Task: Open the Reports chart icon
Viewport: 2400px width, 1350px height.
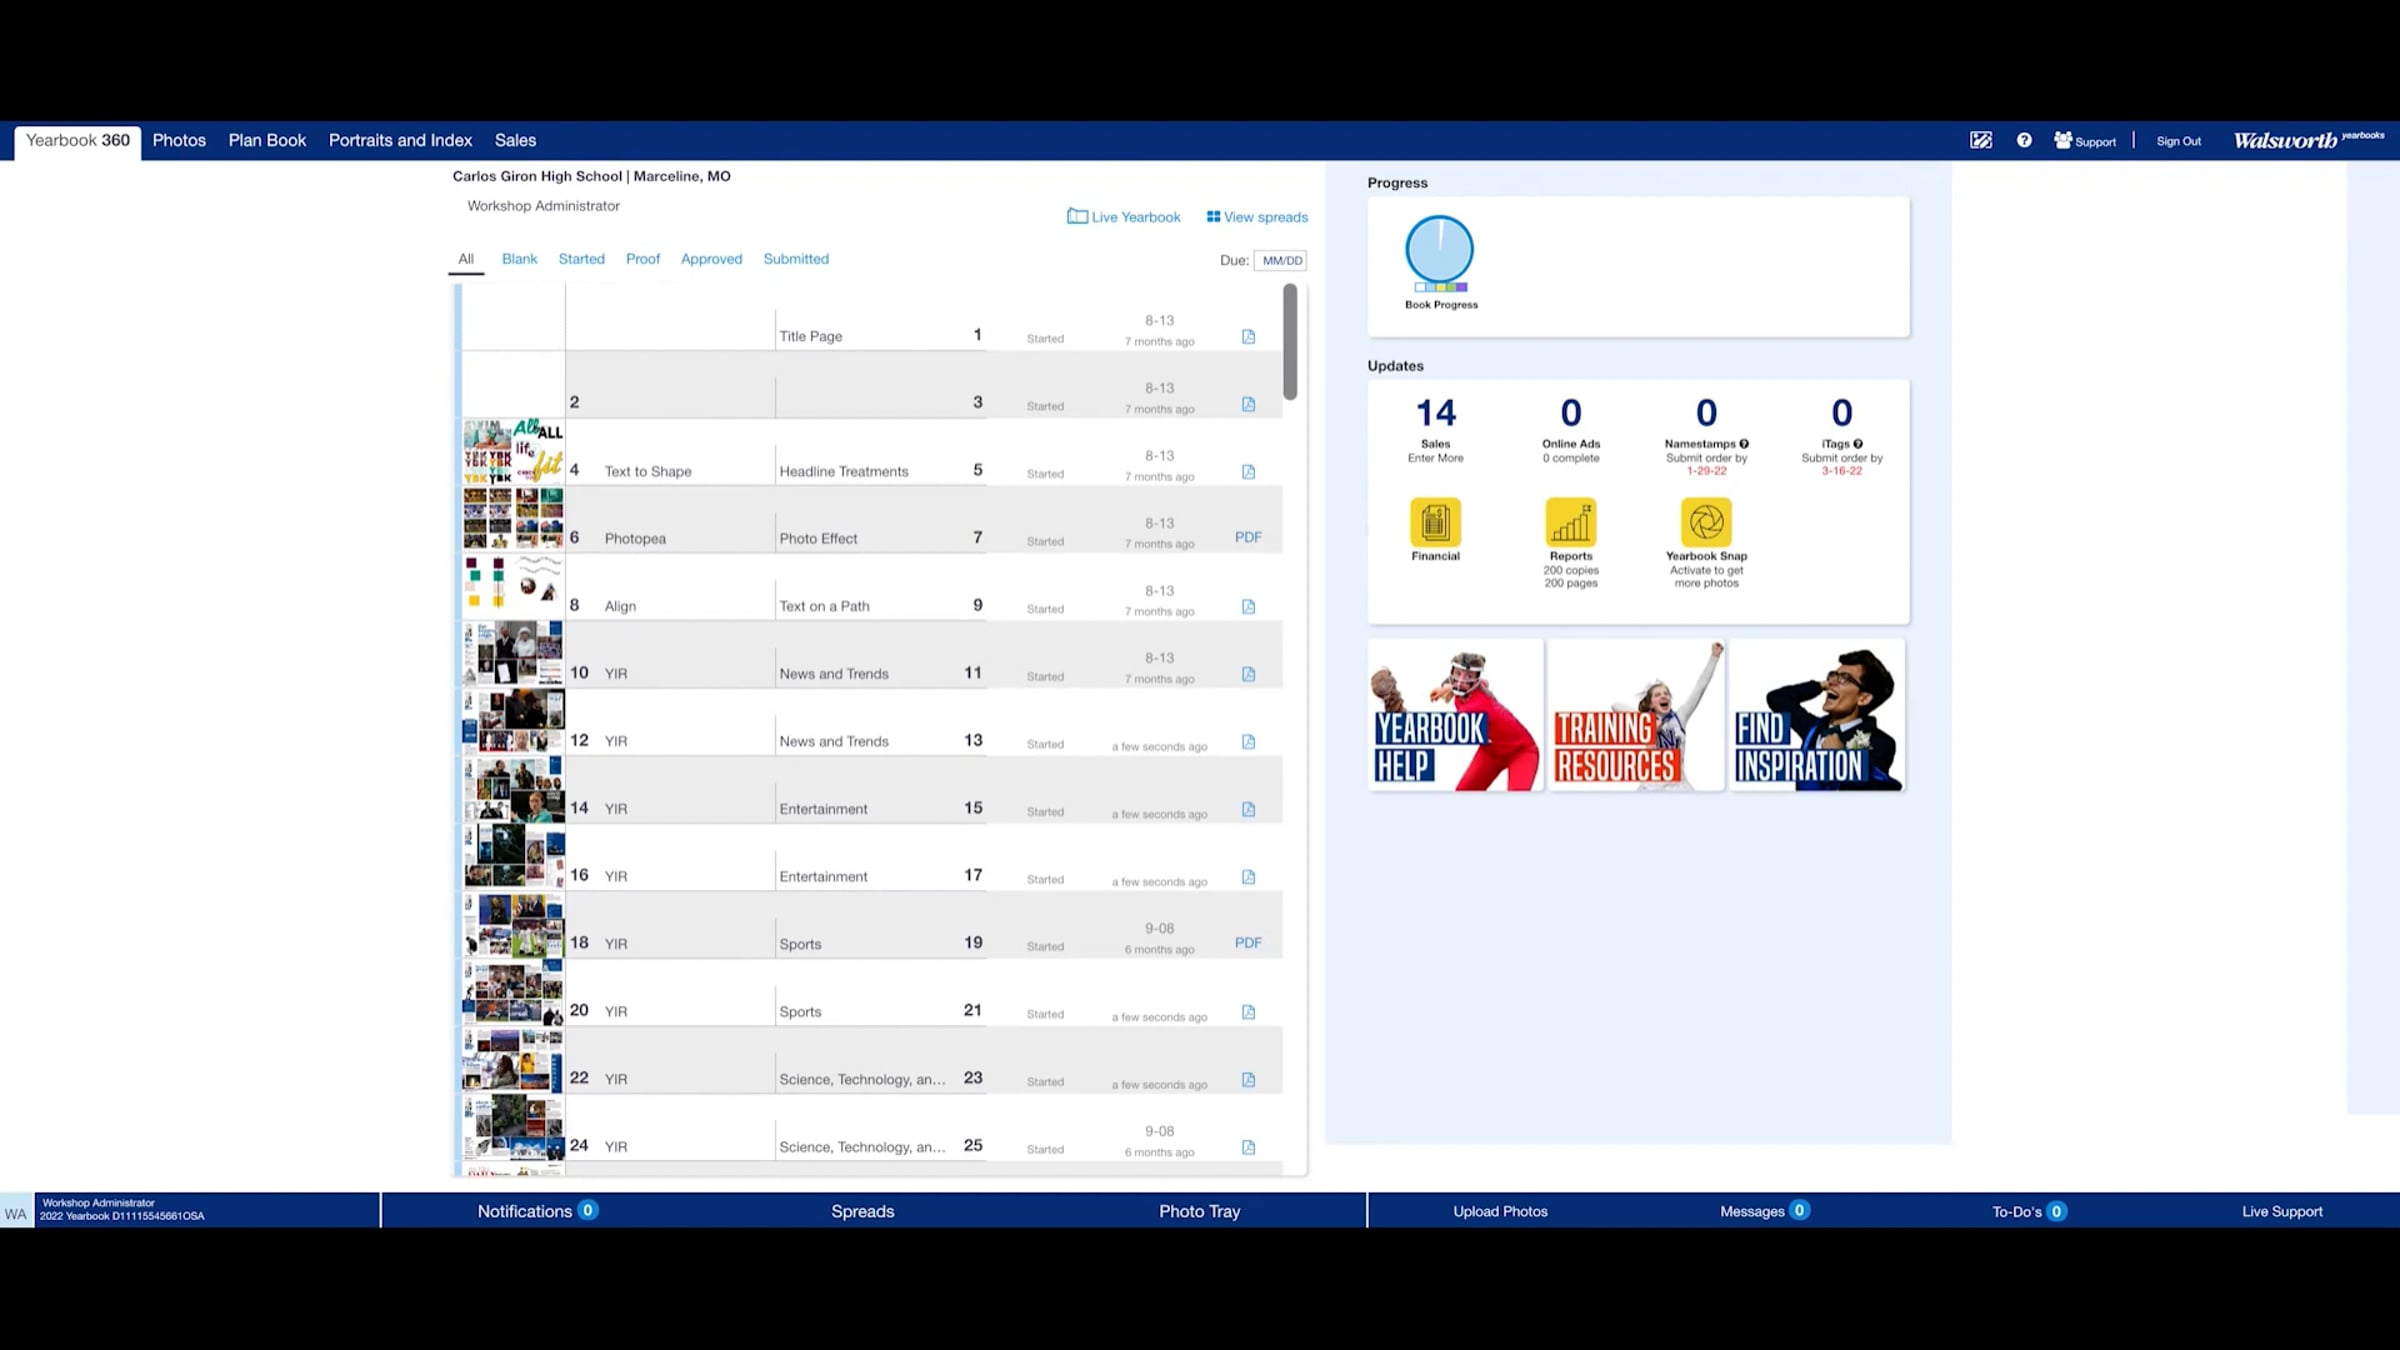Action: (1570, 522)
